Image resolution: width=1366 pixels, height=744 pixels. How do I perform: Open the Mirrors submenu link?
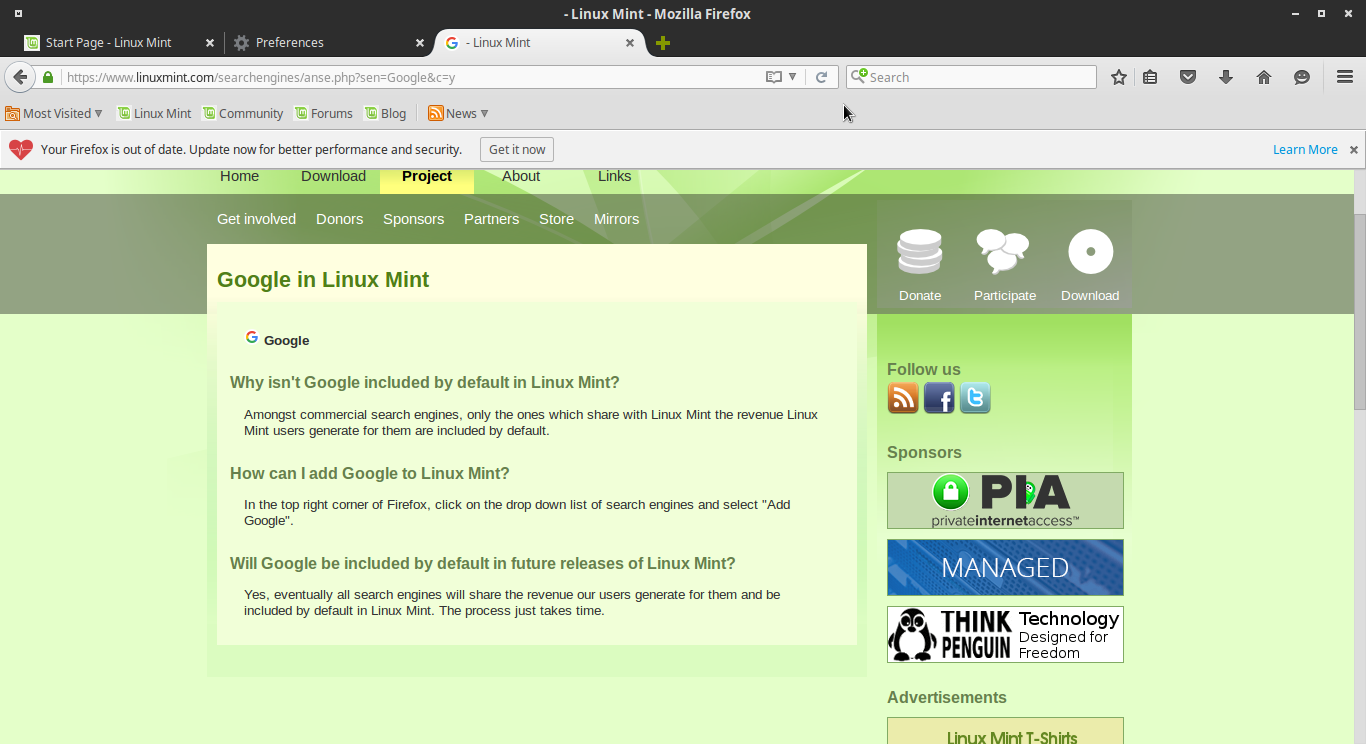[616, 219]
